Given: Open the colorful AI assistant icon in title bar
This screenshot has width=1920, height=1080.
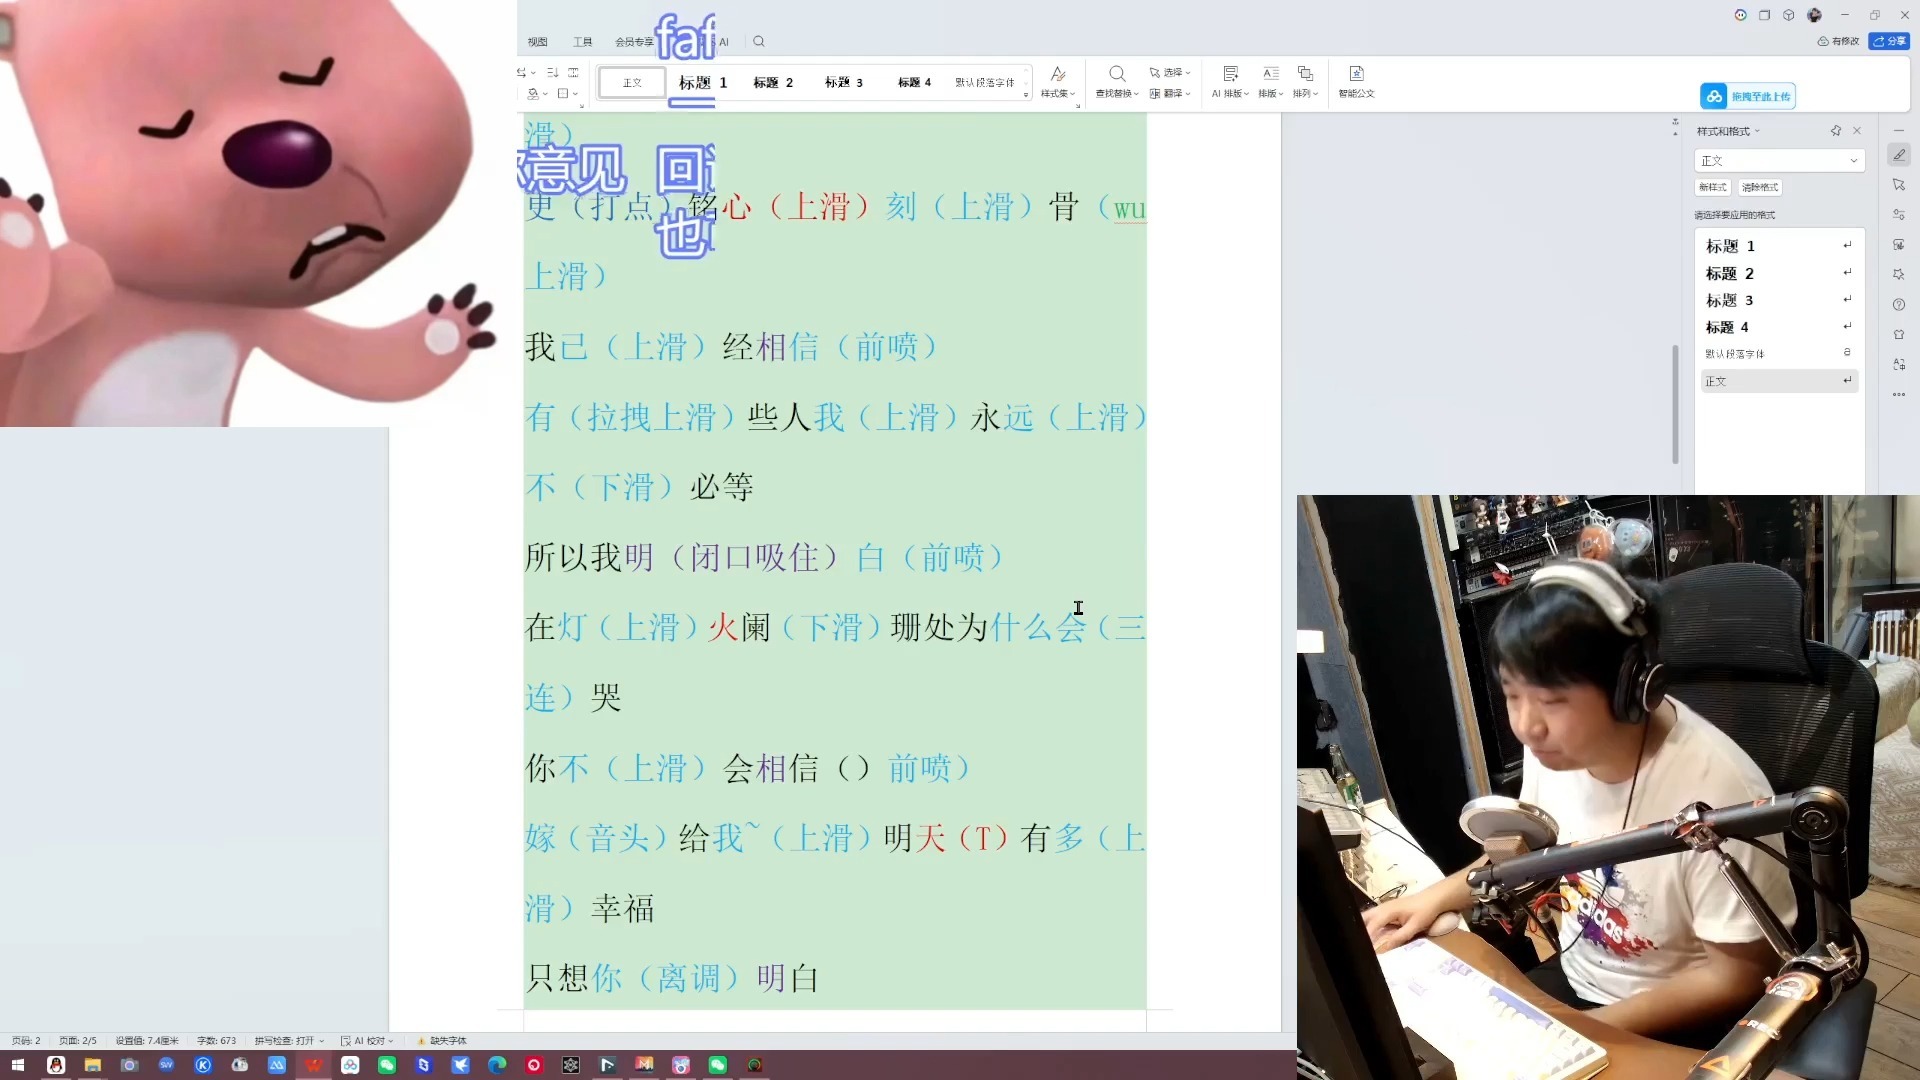Looking at the screenshot, I should click(x=1741, y=15).
